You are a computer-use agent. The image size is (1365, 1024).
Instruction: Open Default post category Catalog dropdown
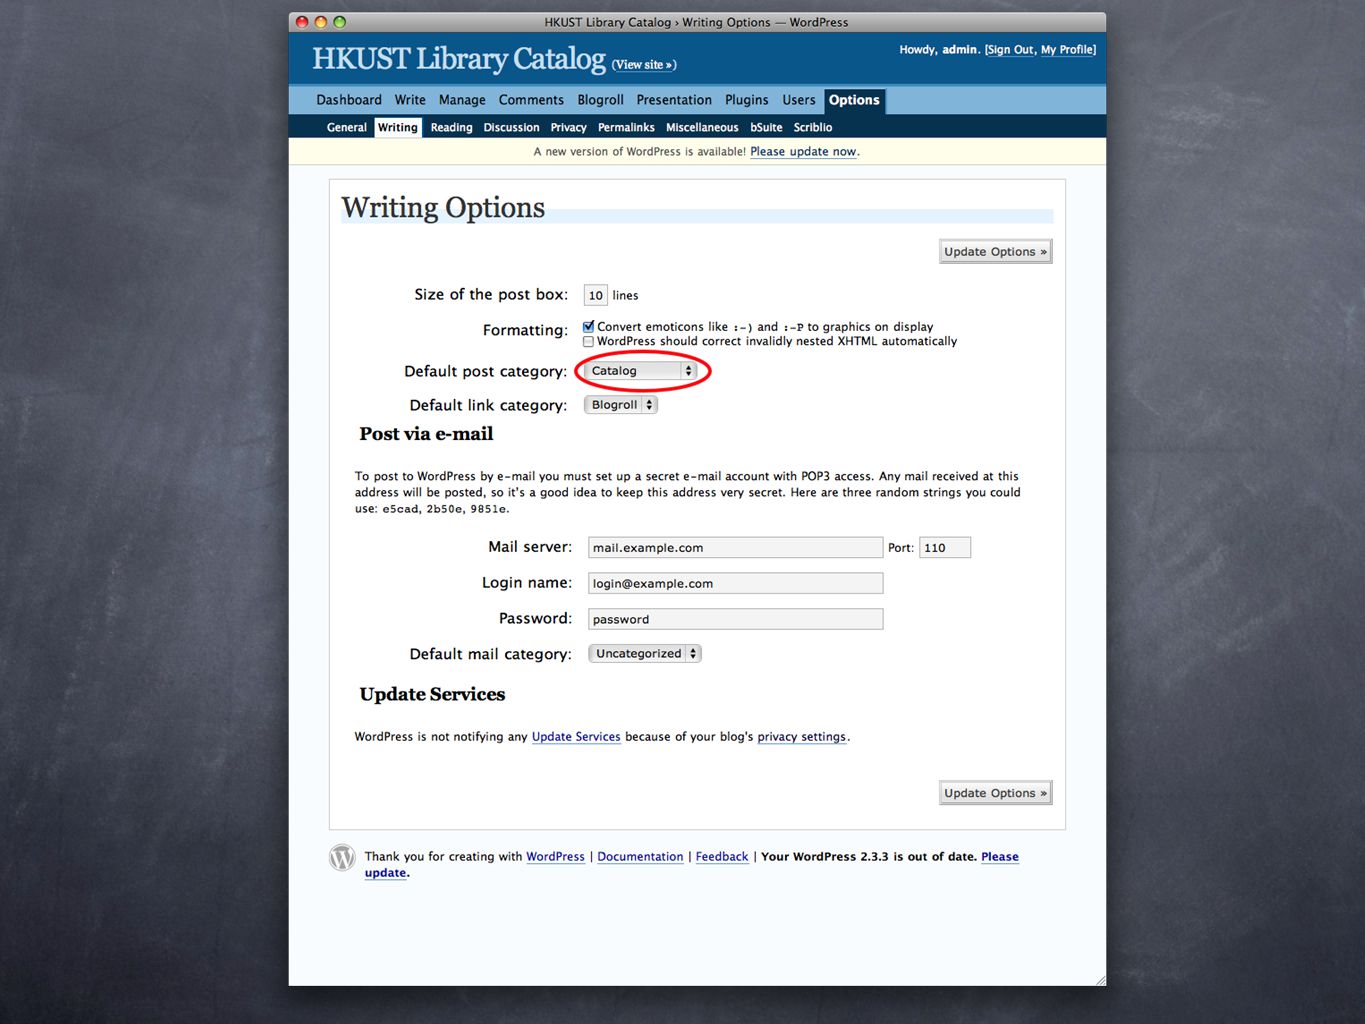point(640,371)
